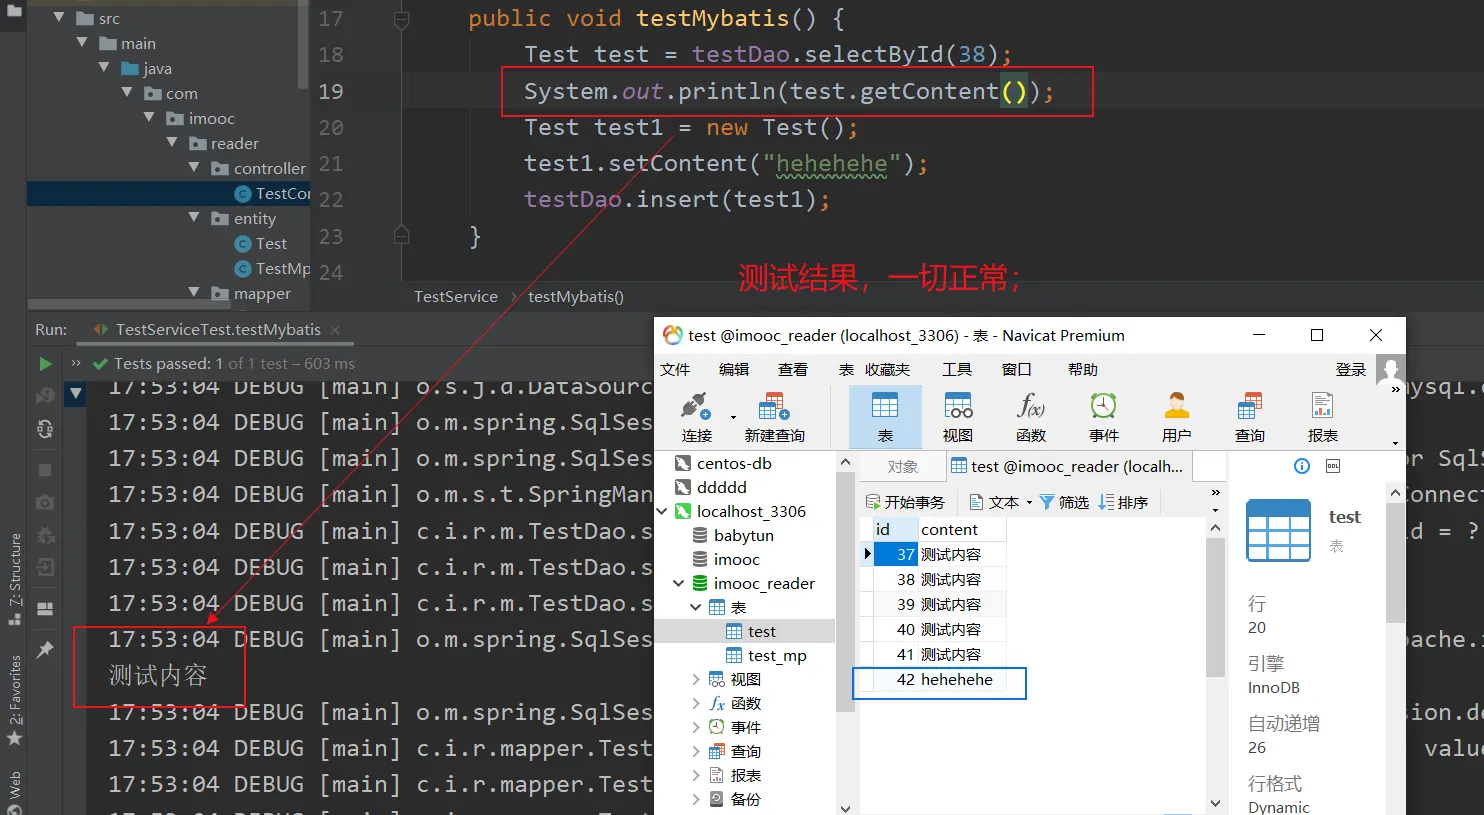
Task: Collapse the entity package in project tree
Action: click(x=194, y=218)
